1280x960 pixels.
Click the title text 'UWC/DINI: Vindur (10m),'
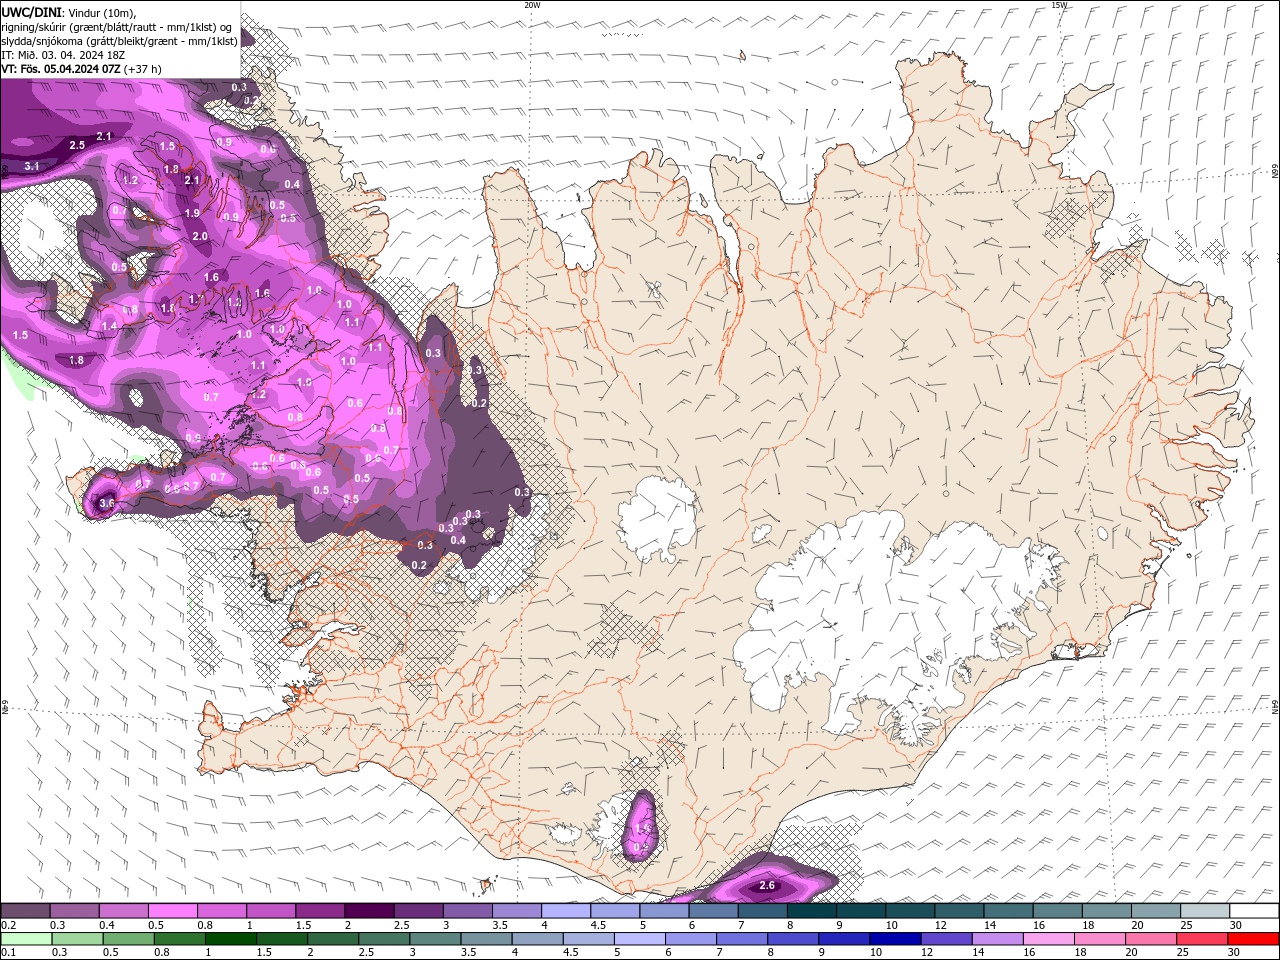tap(68, 12)
